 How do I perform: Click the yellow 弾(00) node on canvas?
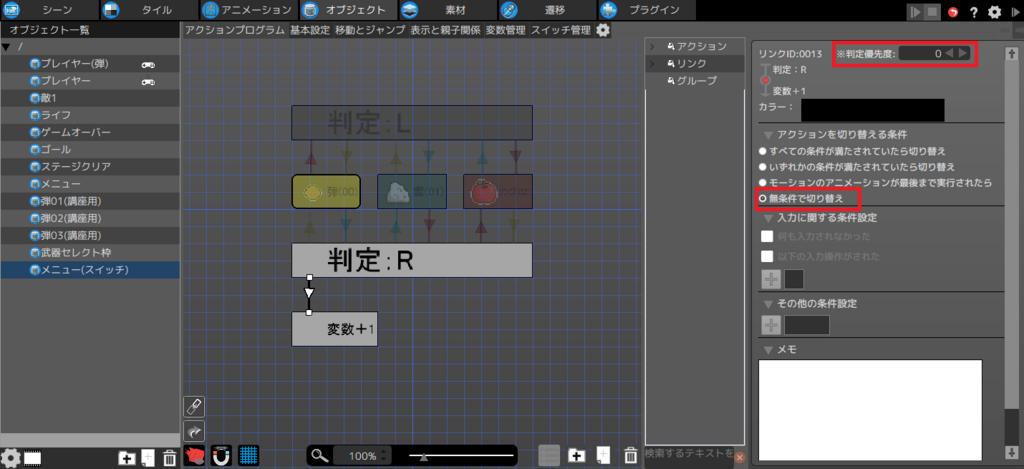pos(326,191)
